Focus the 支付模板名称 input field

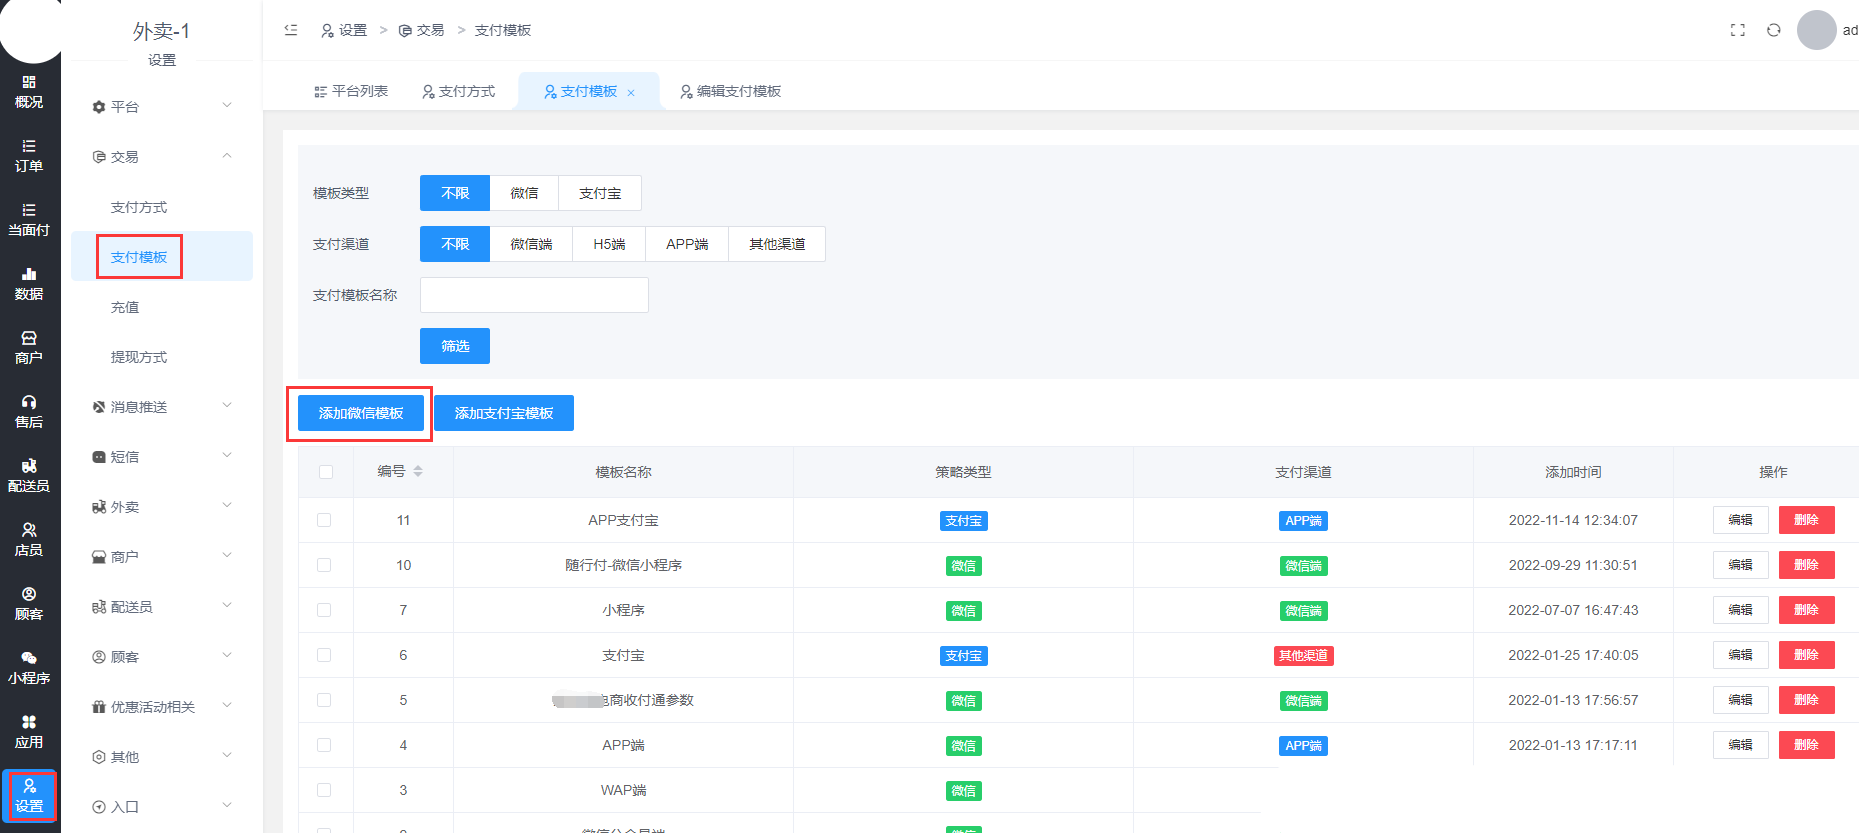534,295
